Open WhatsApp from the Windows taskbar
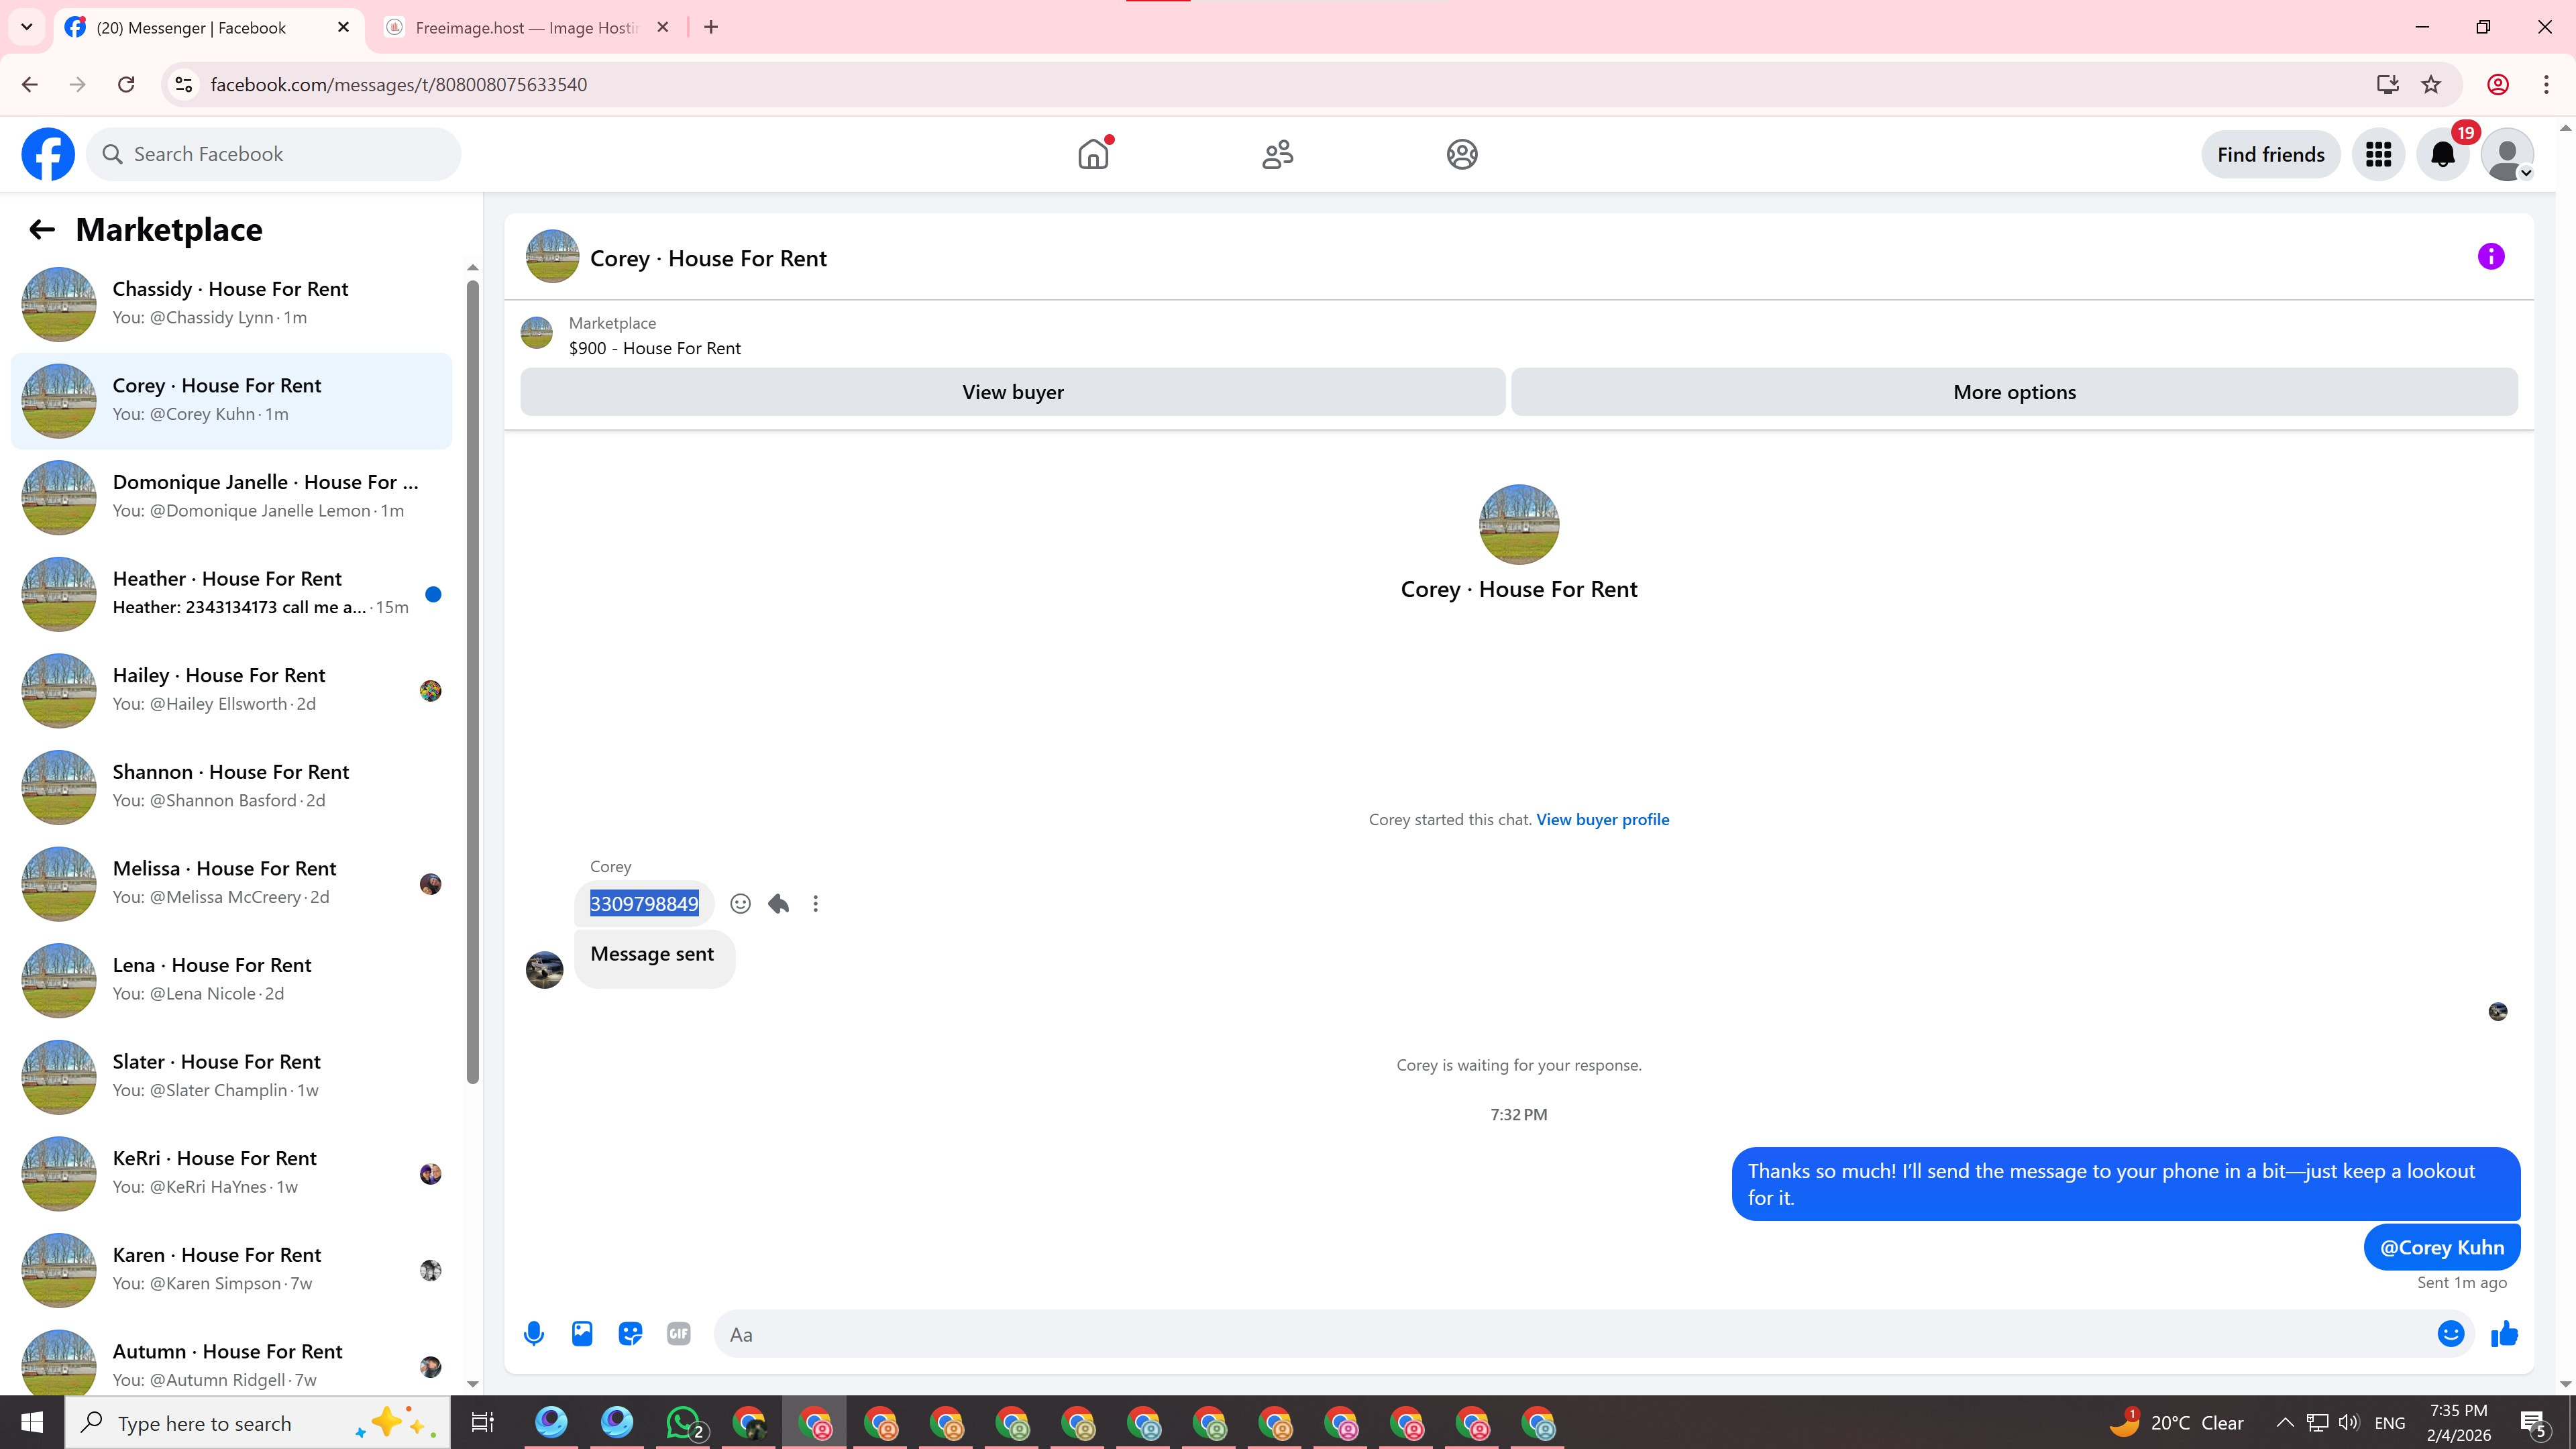Screen dimensions: 2576x1449 click(684, 1422)
